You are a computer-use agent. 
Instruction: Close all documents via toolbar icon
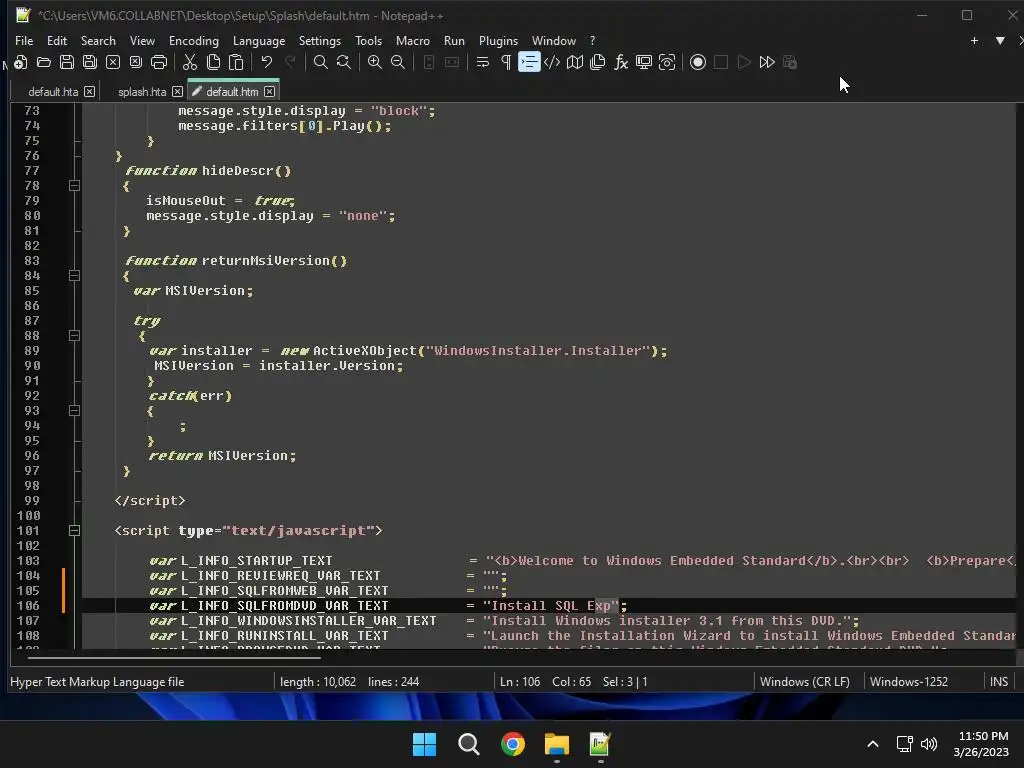[136, 62]
